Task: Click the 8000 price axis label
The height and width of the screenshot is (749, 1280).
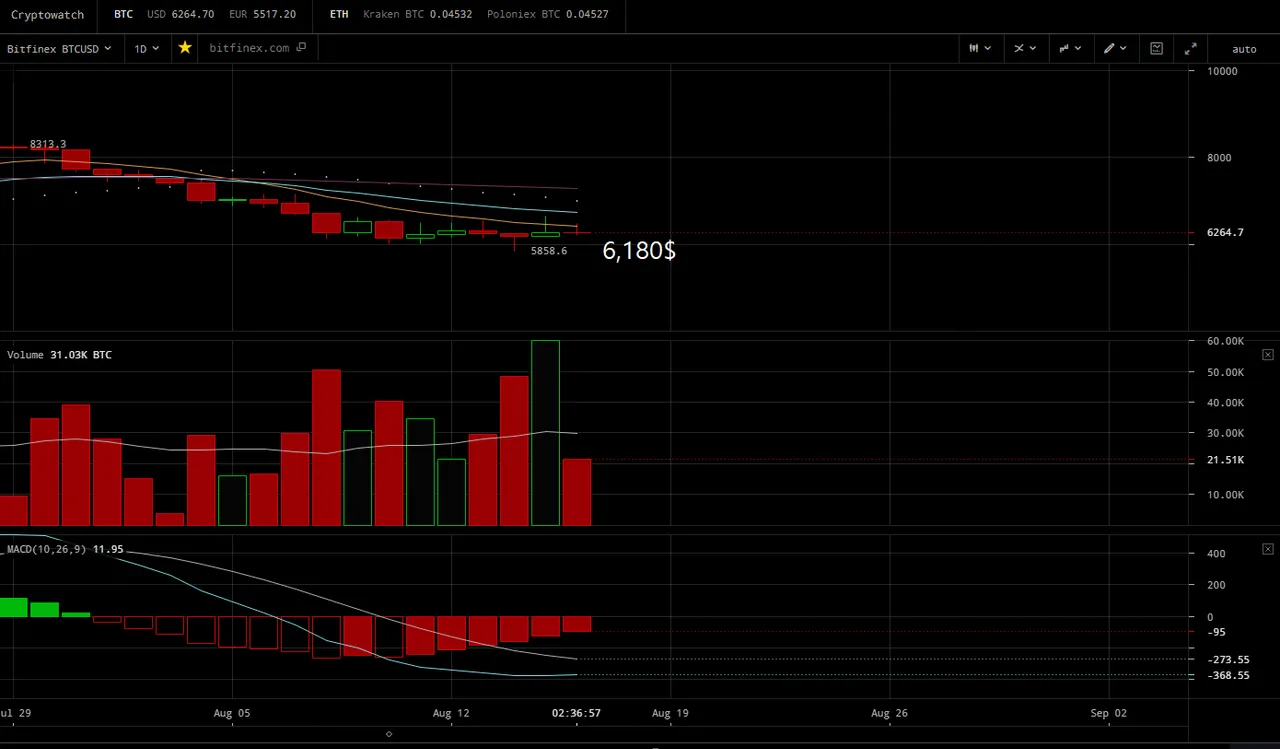Action: pyautogui.click(x=1219, y=157)
